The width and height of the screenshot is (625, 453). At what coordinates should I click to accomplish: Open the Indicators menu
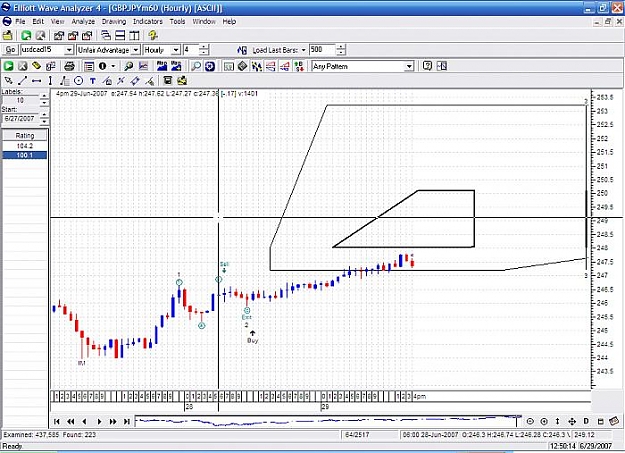[147, 22]
